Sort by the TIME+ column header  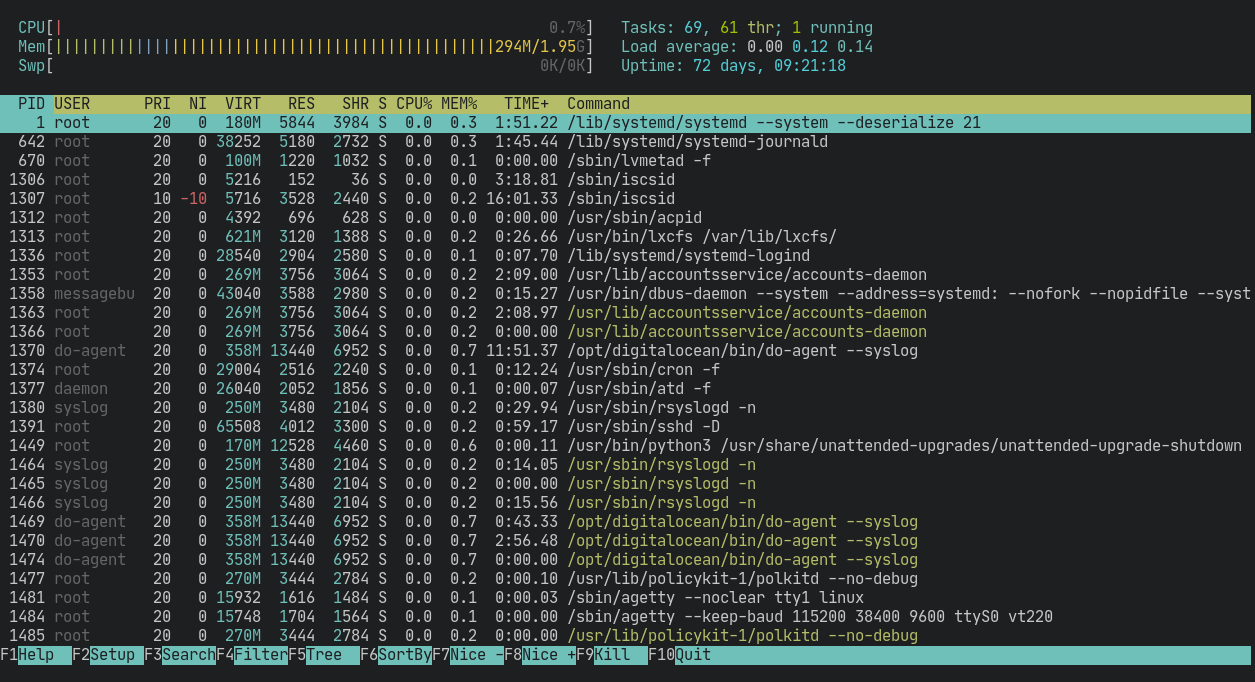(x=526, y=104)
